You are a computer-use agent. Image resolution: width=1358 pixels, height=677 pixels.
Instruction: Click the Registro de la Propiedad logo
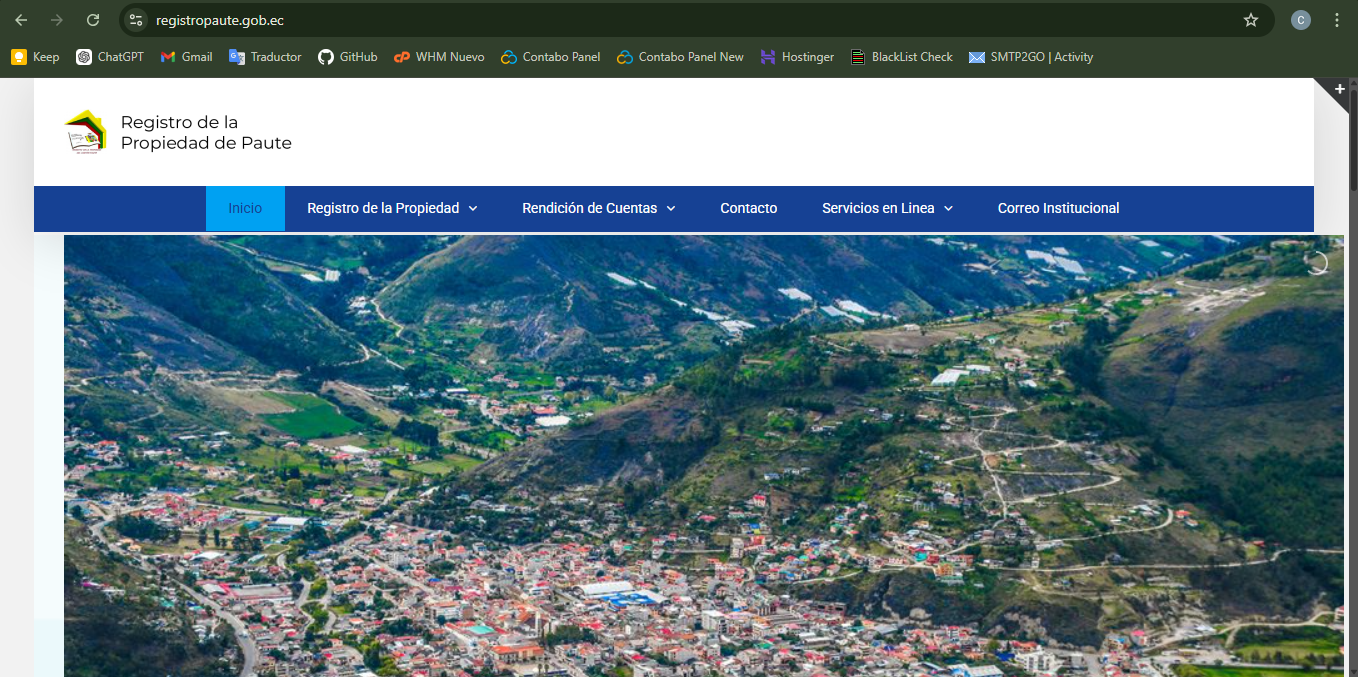click(x=85, y=132)
